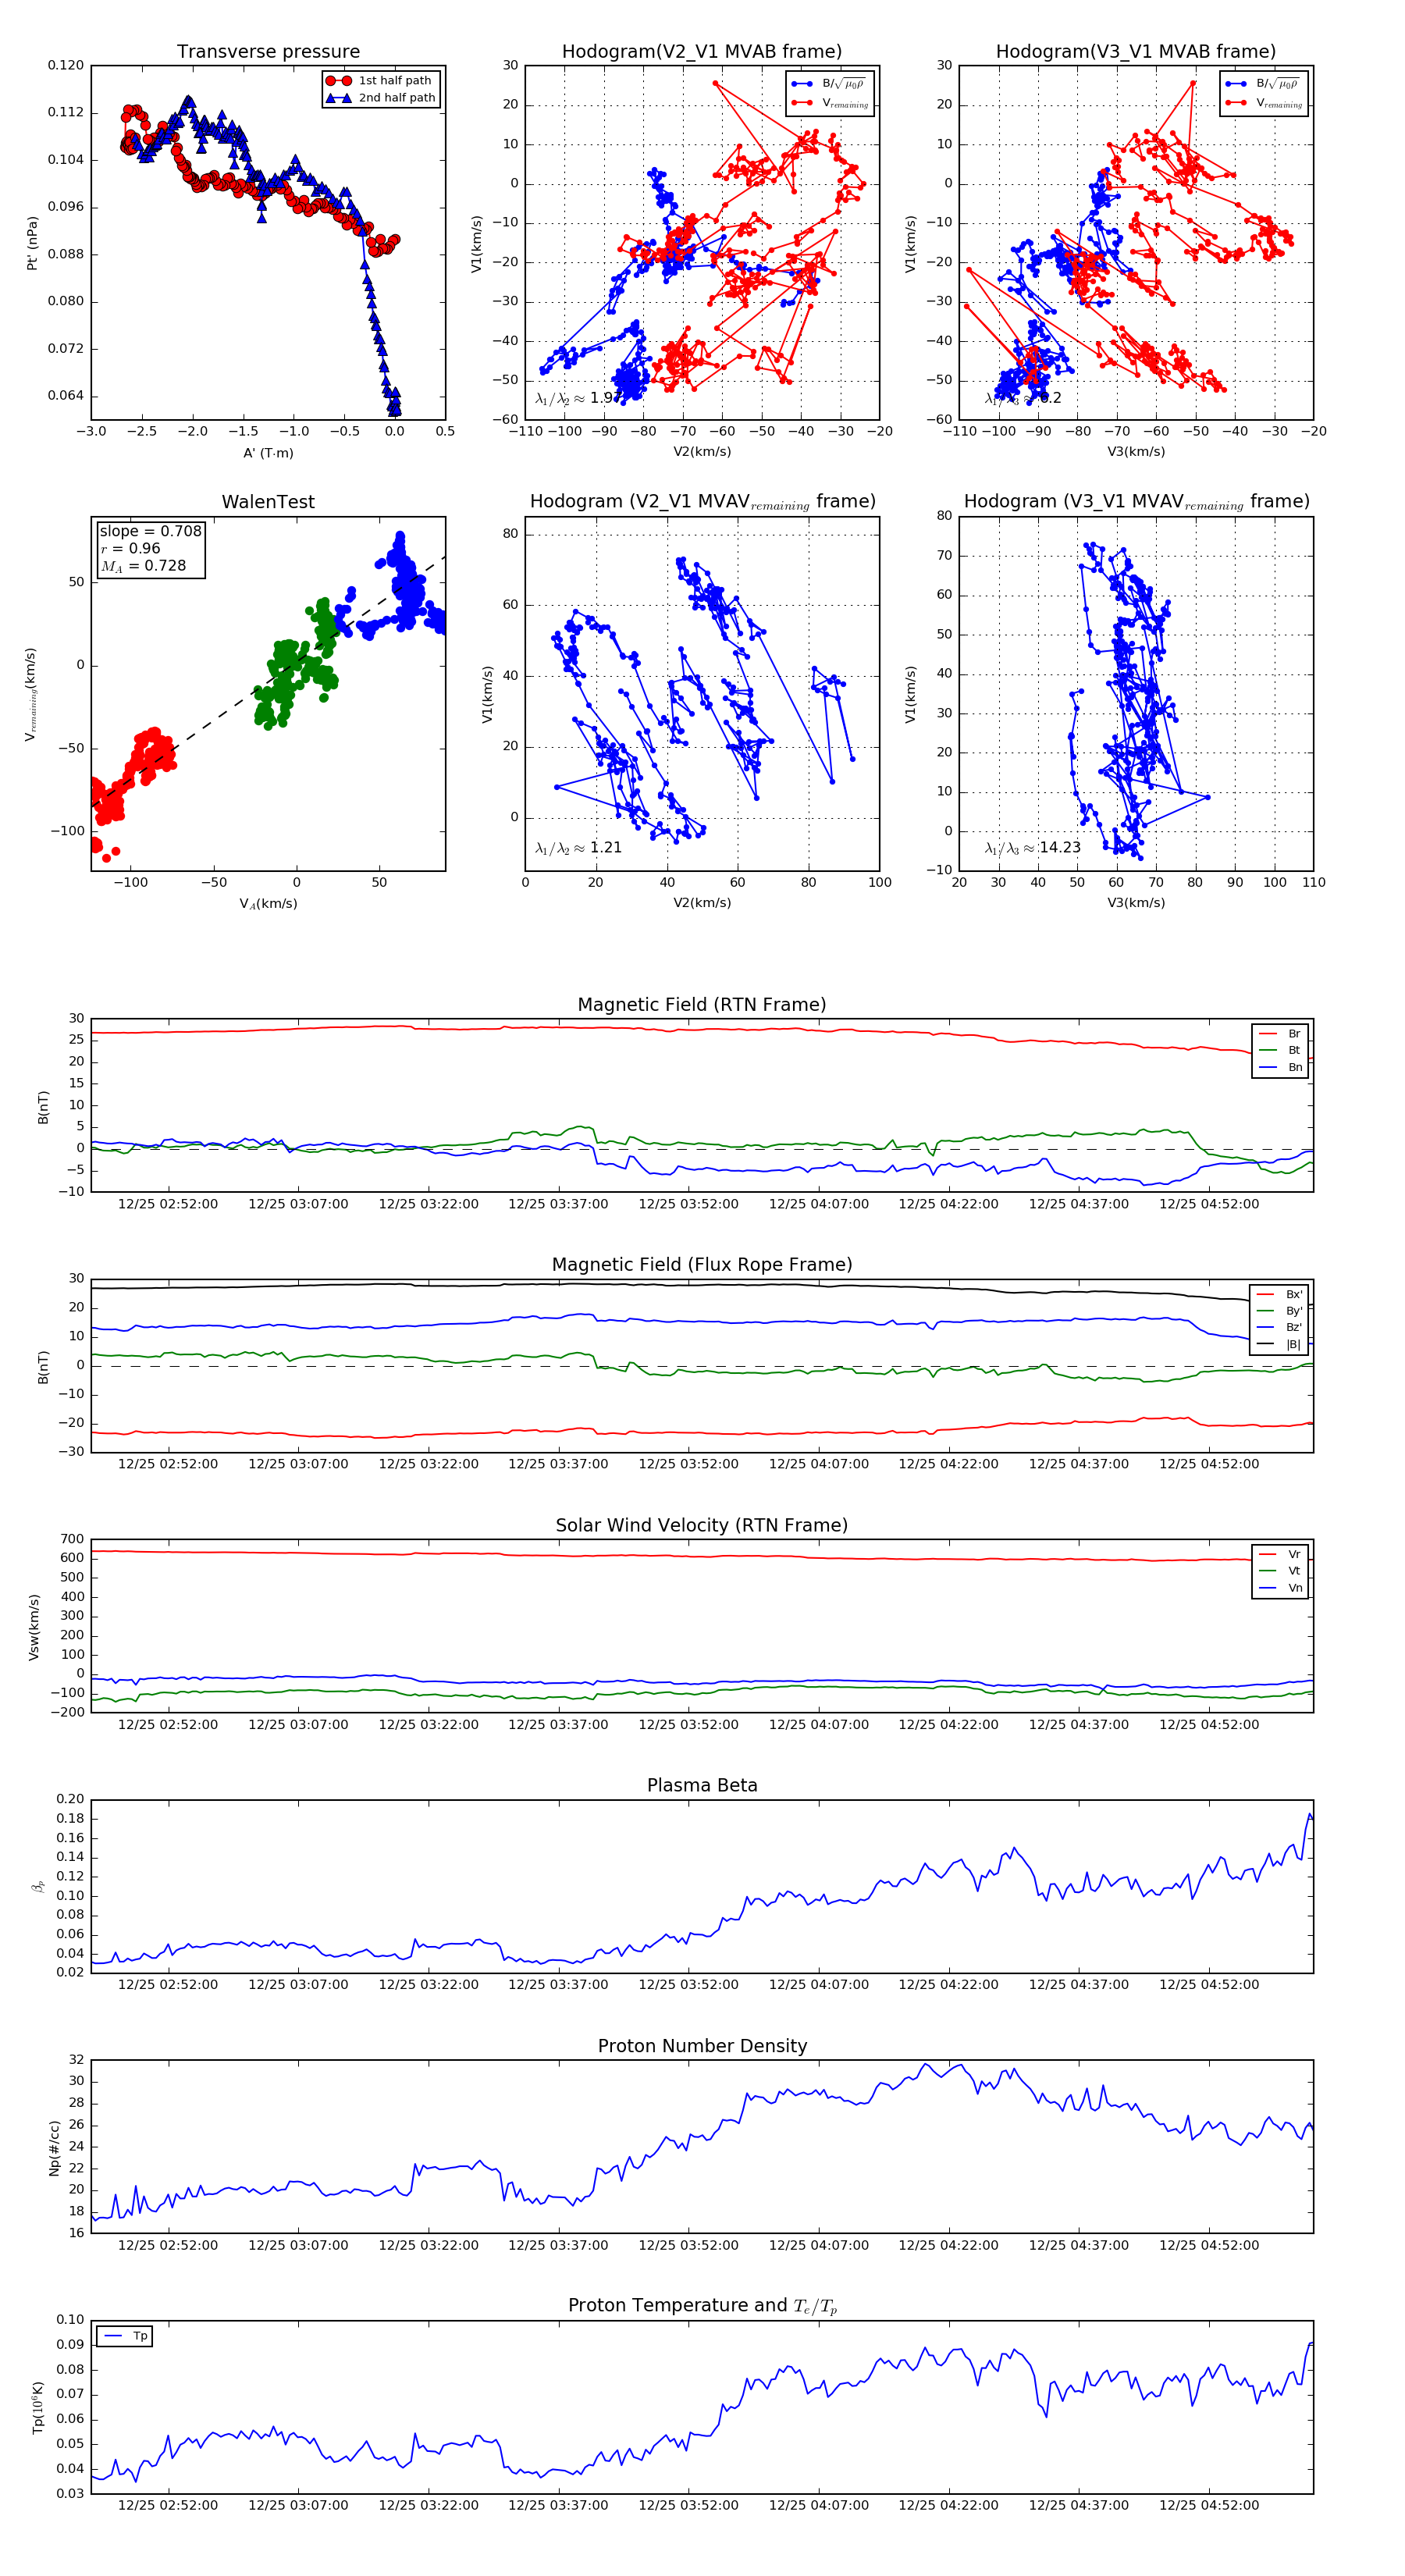Viewport: 1405px width, 2576px height.
Task: Select the |B| legend entry
Action: click(1279, 1345)
